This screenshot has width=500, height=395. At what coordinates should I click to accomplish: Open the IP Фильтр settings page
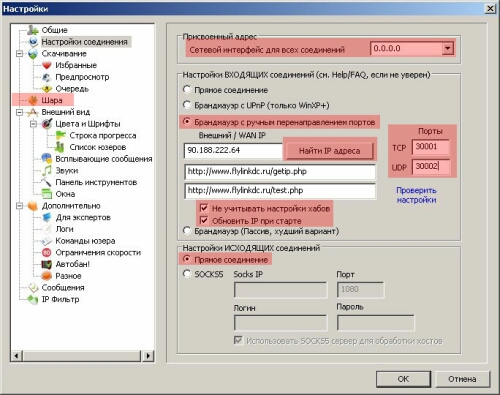coord(60,299)
